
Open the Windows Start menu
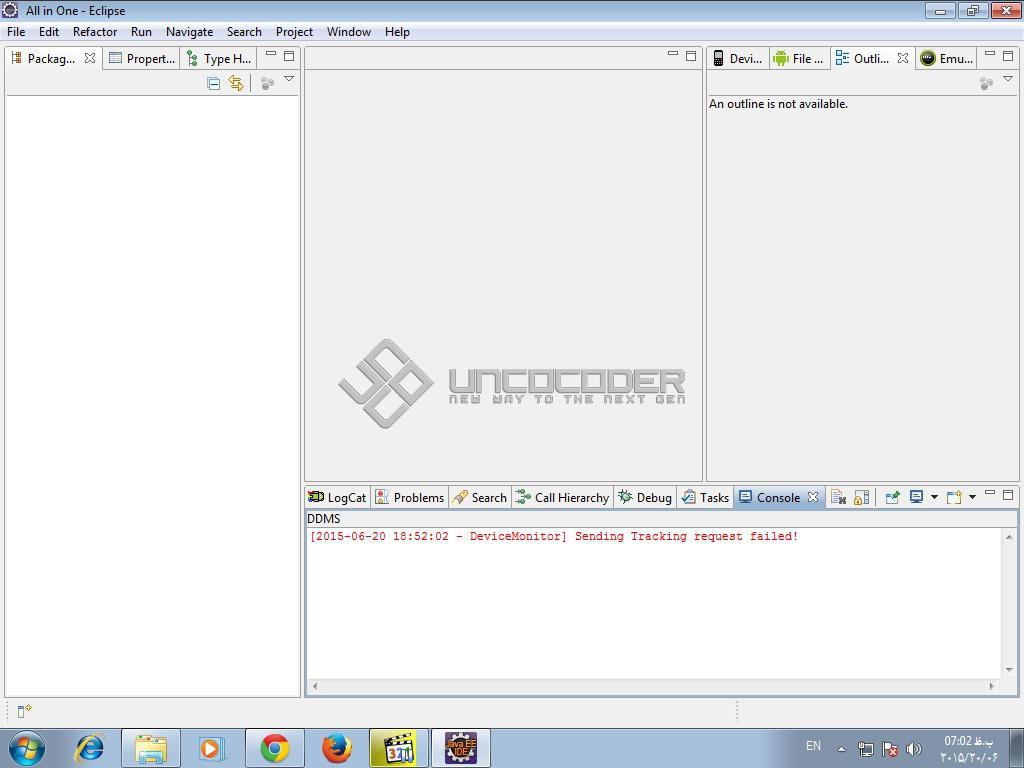pyautogui.click(x=27, y=748)
